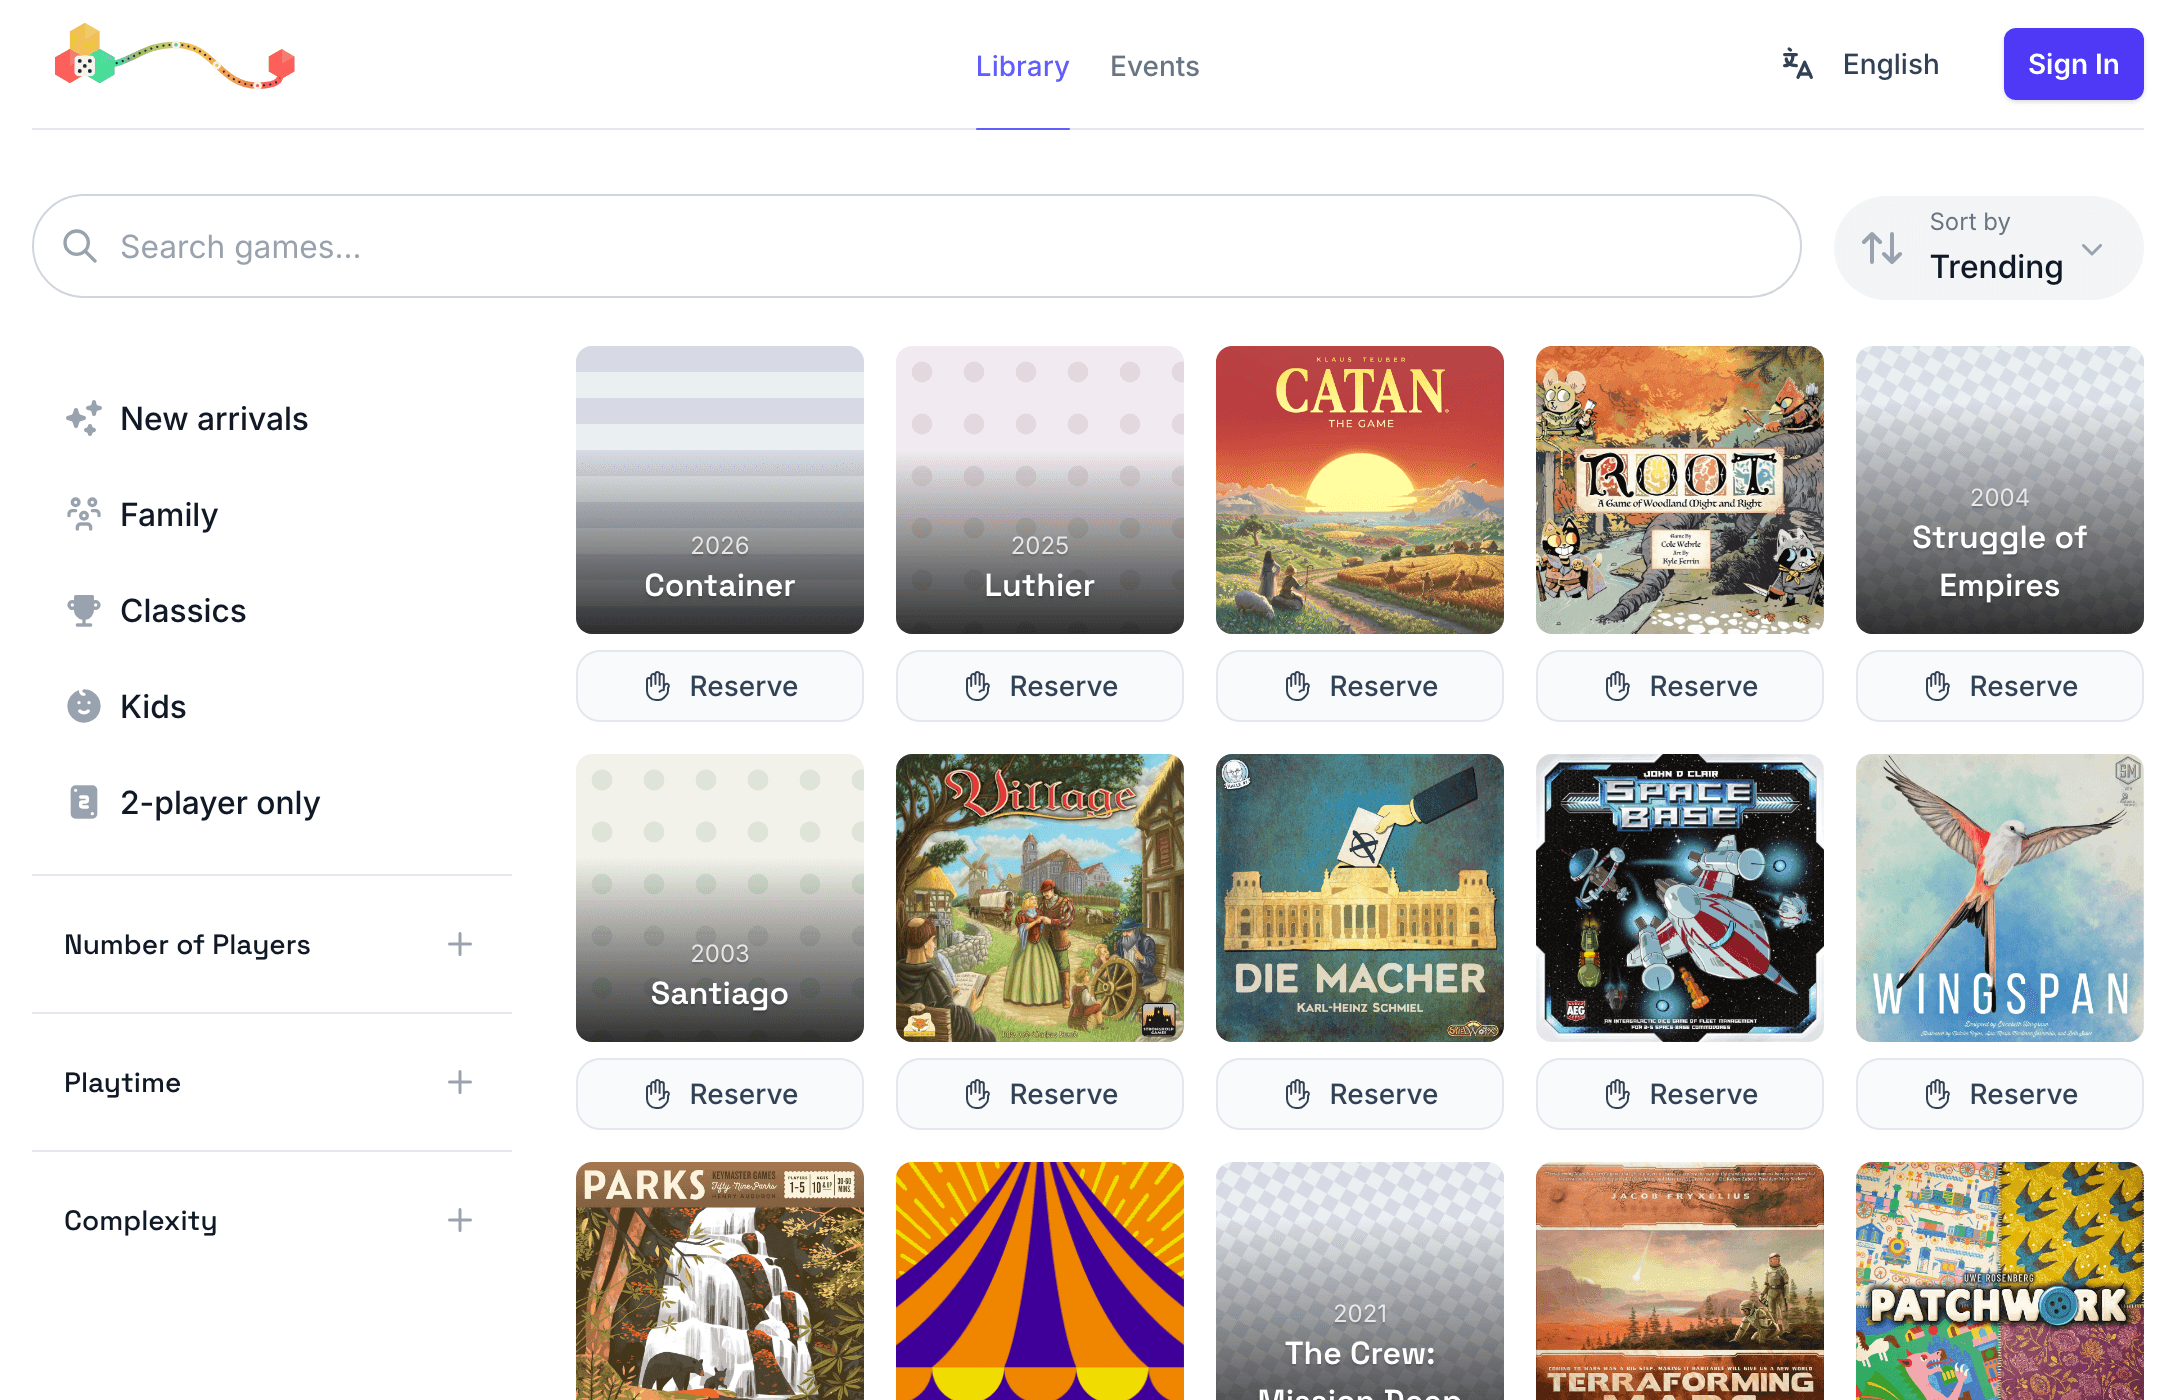2176x1400 pixels.
Task: Open the Root game cover
Action: point(1680,490)
